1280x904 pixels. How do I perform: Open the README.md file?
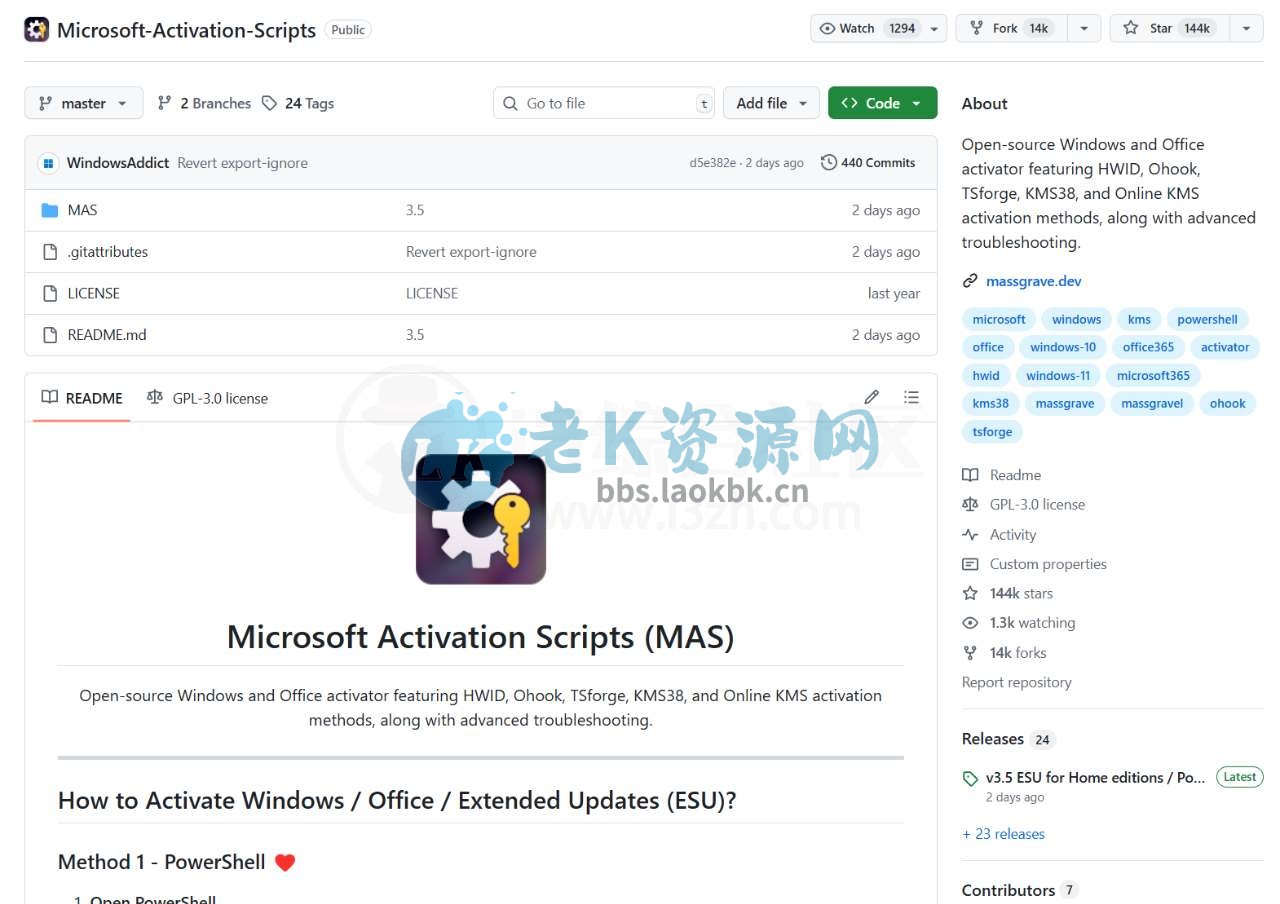(x=107, y=335)
